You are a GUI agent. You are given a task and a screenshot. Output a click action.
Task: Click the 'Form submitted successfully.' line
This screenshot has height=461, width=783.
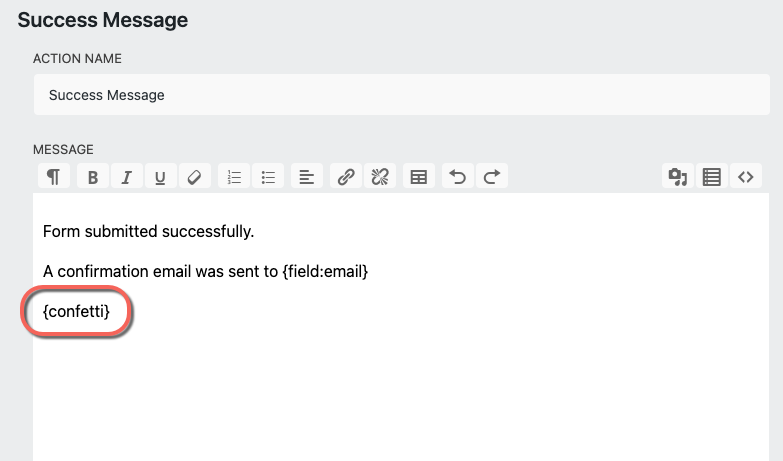pyautogui.click(x=148, y=232)
